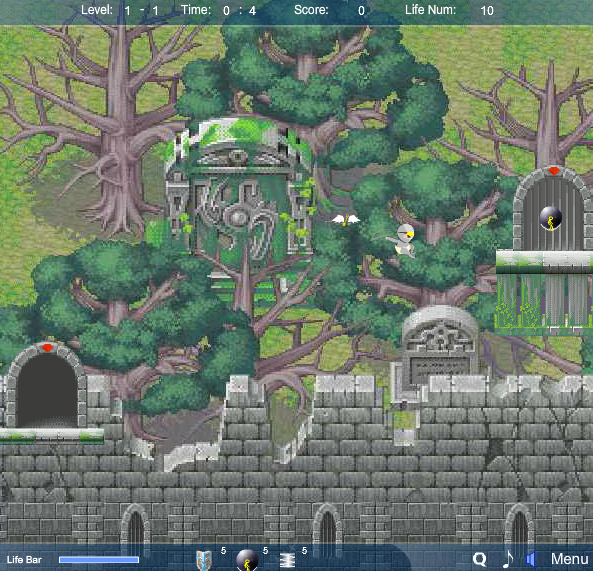Viewport: 593px width, 571px height.
Task: Click the dark arched entrance doorway
Action: 47,389
